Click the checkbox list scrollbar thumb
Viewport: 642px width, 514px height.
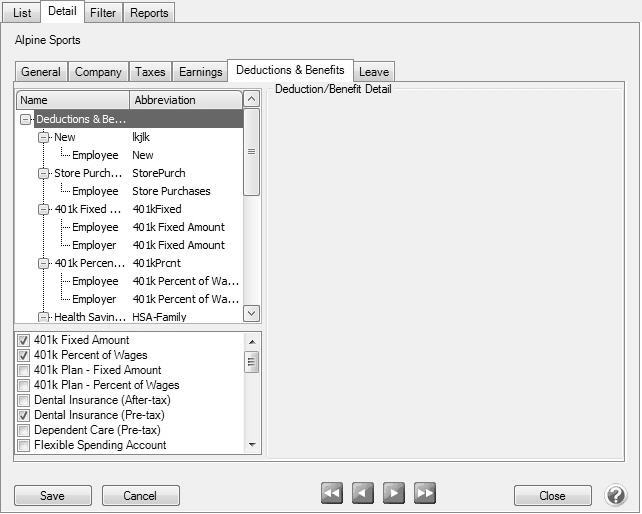point(252,361)
